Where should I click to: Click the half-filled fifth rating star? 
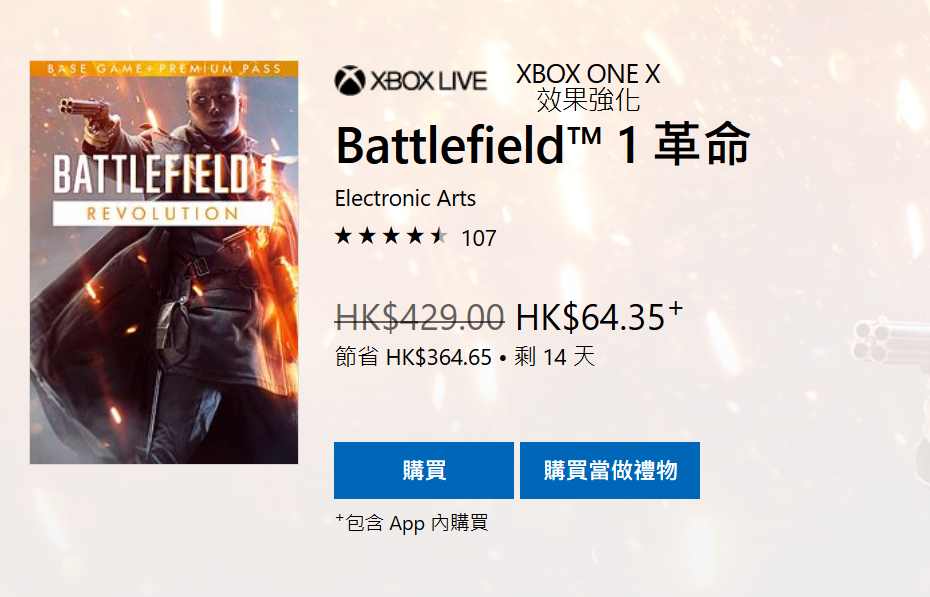(x=438, y=237)
